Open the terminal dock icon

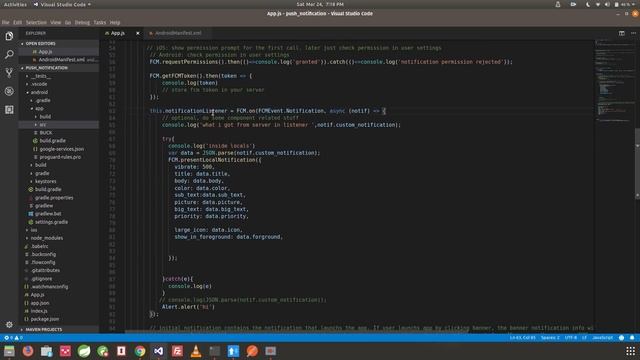point(215,351)
